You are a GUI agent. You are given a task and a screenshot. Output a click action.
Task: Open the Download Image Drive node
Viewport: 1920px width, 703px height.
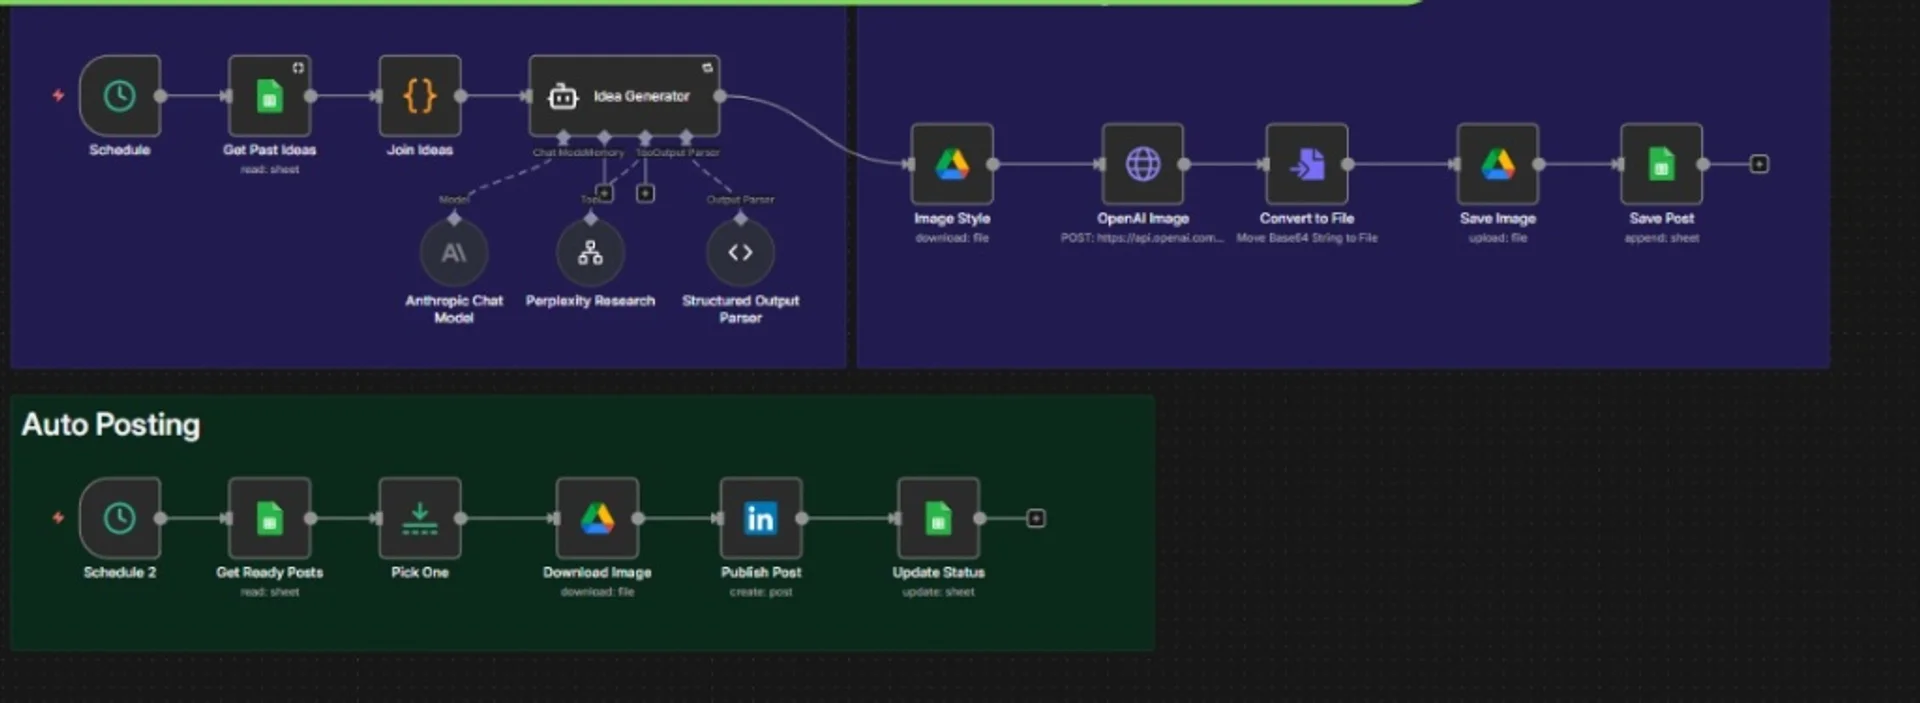pyautogui.click(x=597, y=518)
